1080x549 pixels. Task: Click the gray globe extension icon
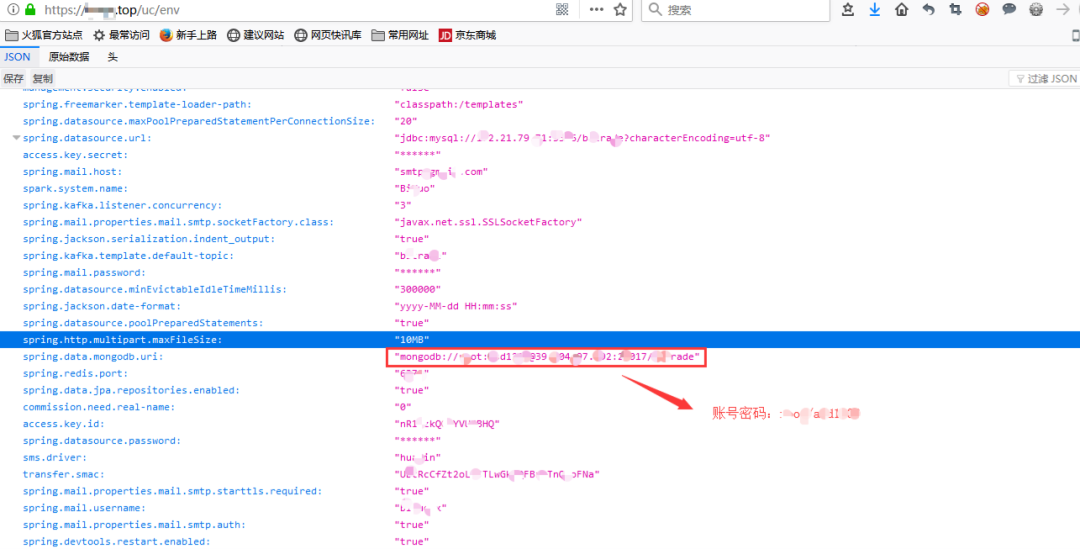pos(1036,10)
